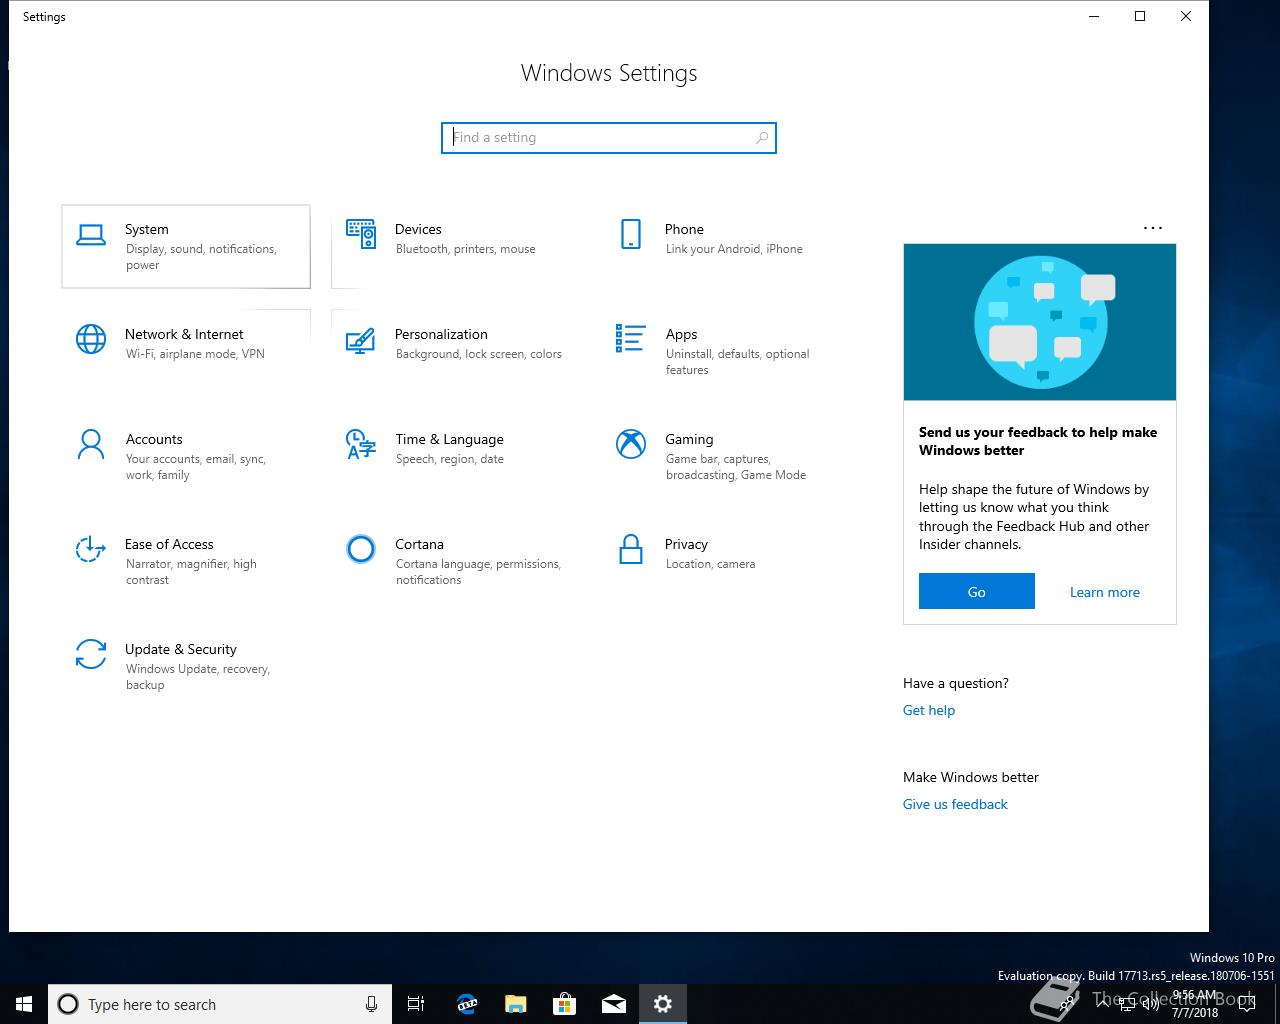Select the Devices title text
The height and width of the screenshot is (1024, 1280).
(418, 229)
